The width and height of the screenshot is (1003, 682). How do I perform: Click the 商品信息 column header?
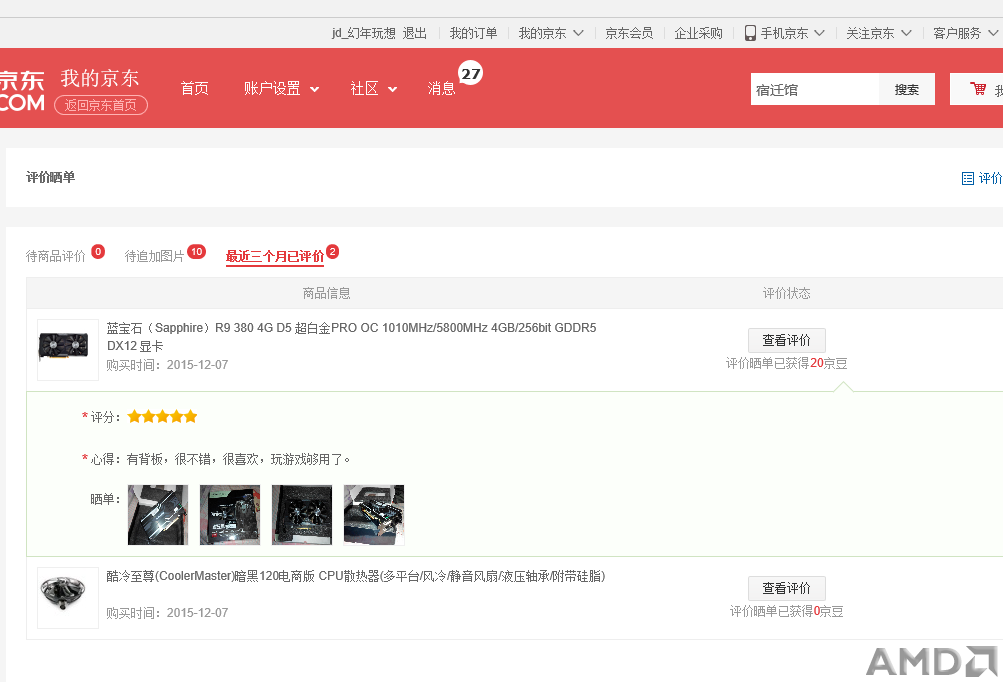[x=327, y=293]
